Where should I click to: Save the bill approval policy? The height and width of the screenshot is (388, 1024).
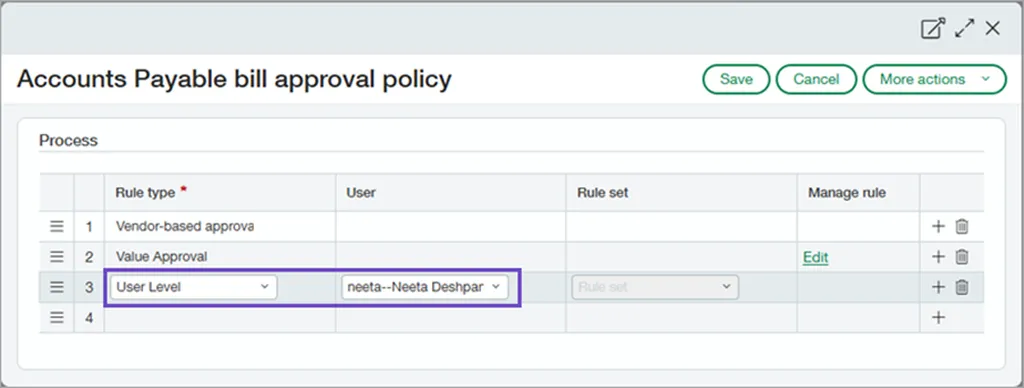736,79
